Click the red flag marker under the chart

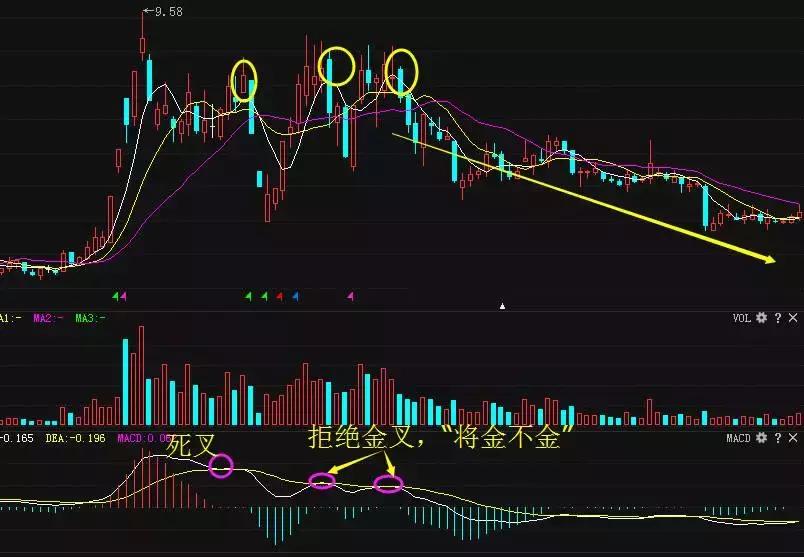tap(279, 296)
